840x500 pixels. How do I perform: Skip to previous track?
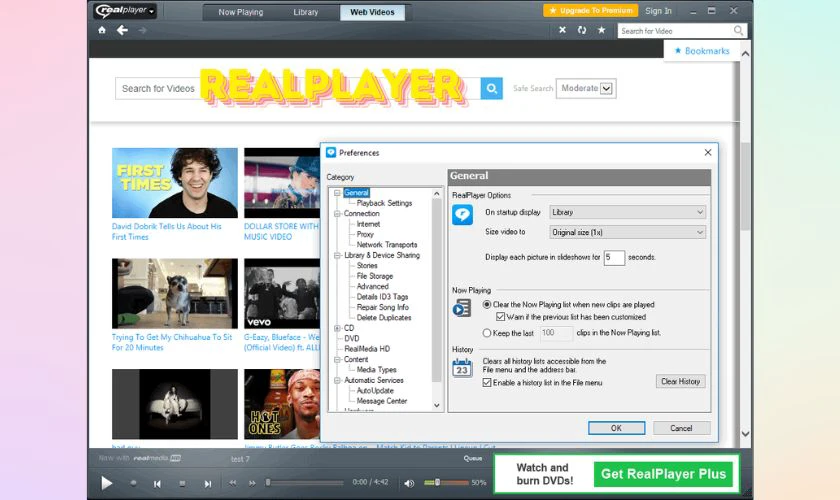[157, 483]
